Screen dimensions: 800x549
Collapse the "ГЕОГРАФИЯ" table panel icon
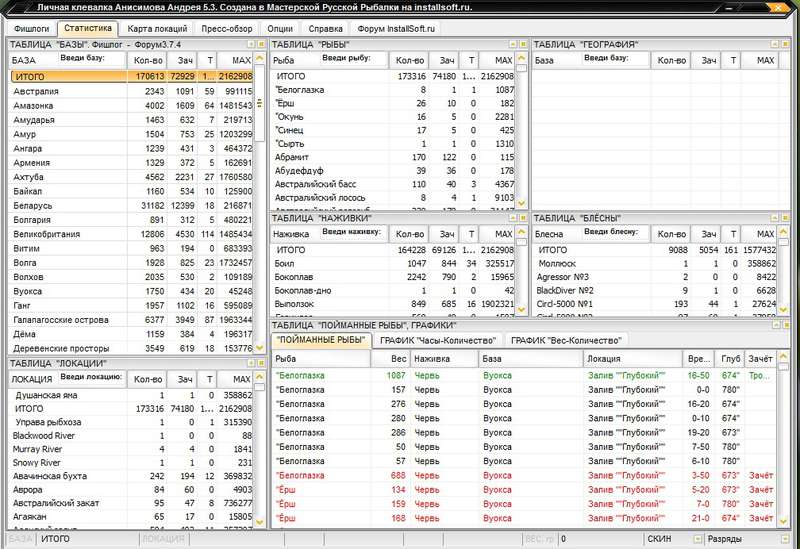click(x=775, y=44)
